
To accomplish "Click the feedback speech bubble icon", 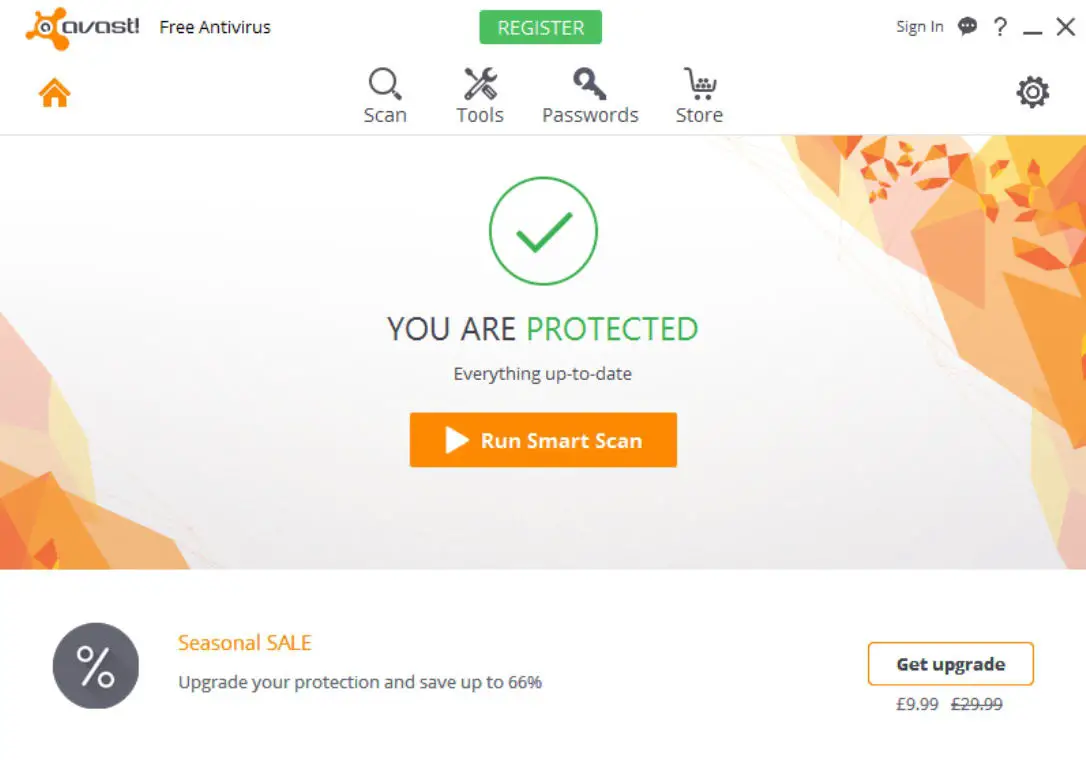I will pos(967,27).
